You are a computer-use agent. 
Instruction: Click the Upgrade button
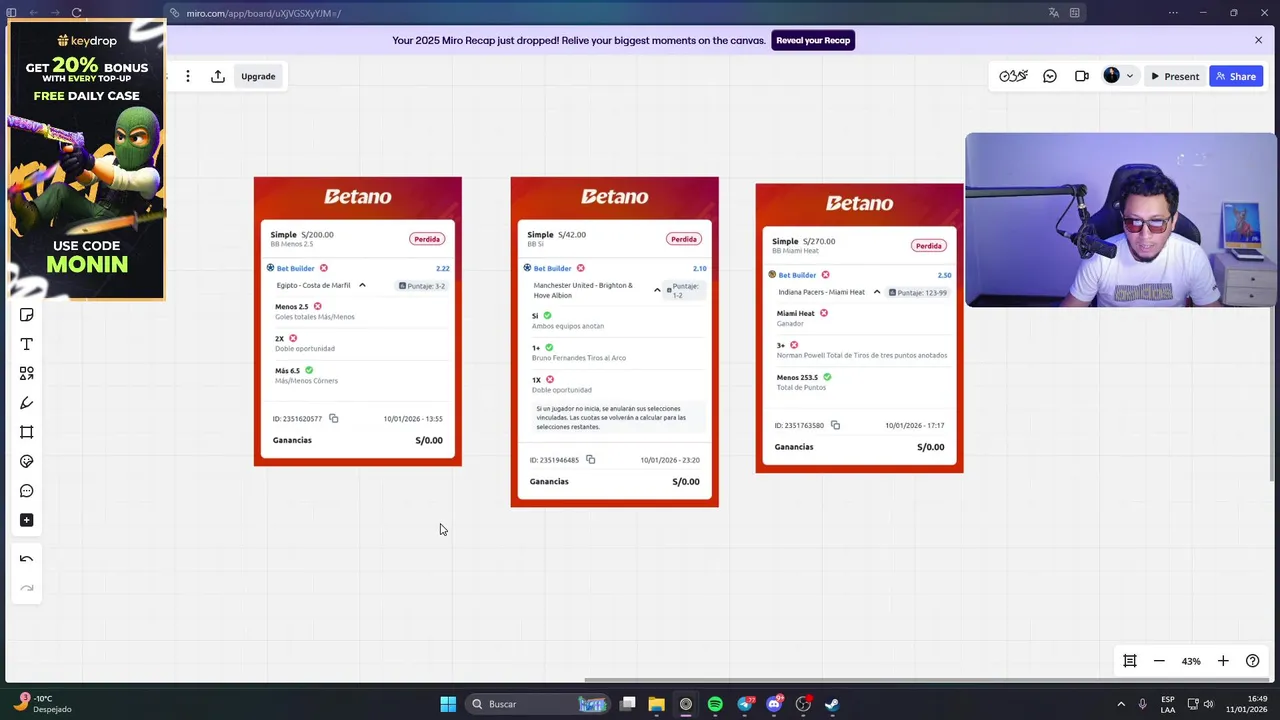point(258,76)
